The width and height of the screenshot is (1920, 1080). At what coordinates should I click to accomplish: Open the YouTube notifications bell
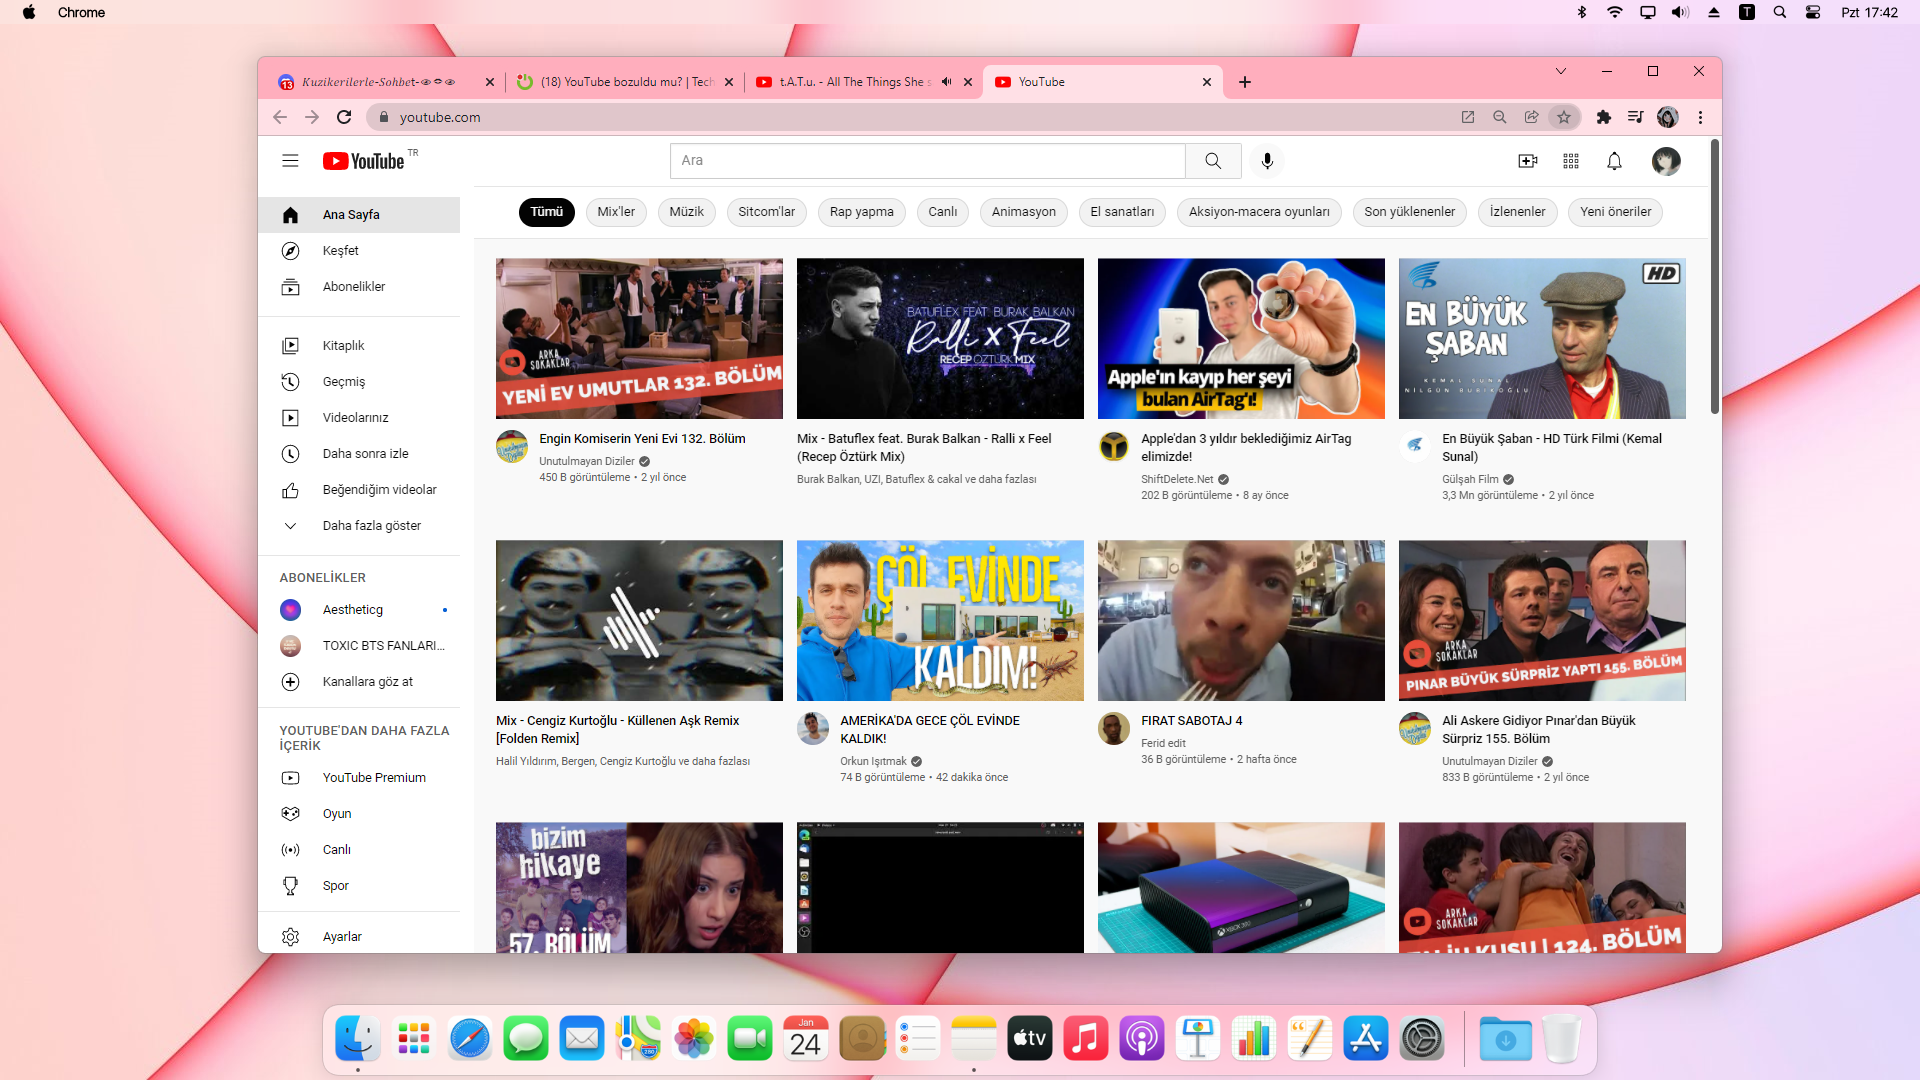point(1614,161)
